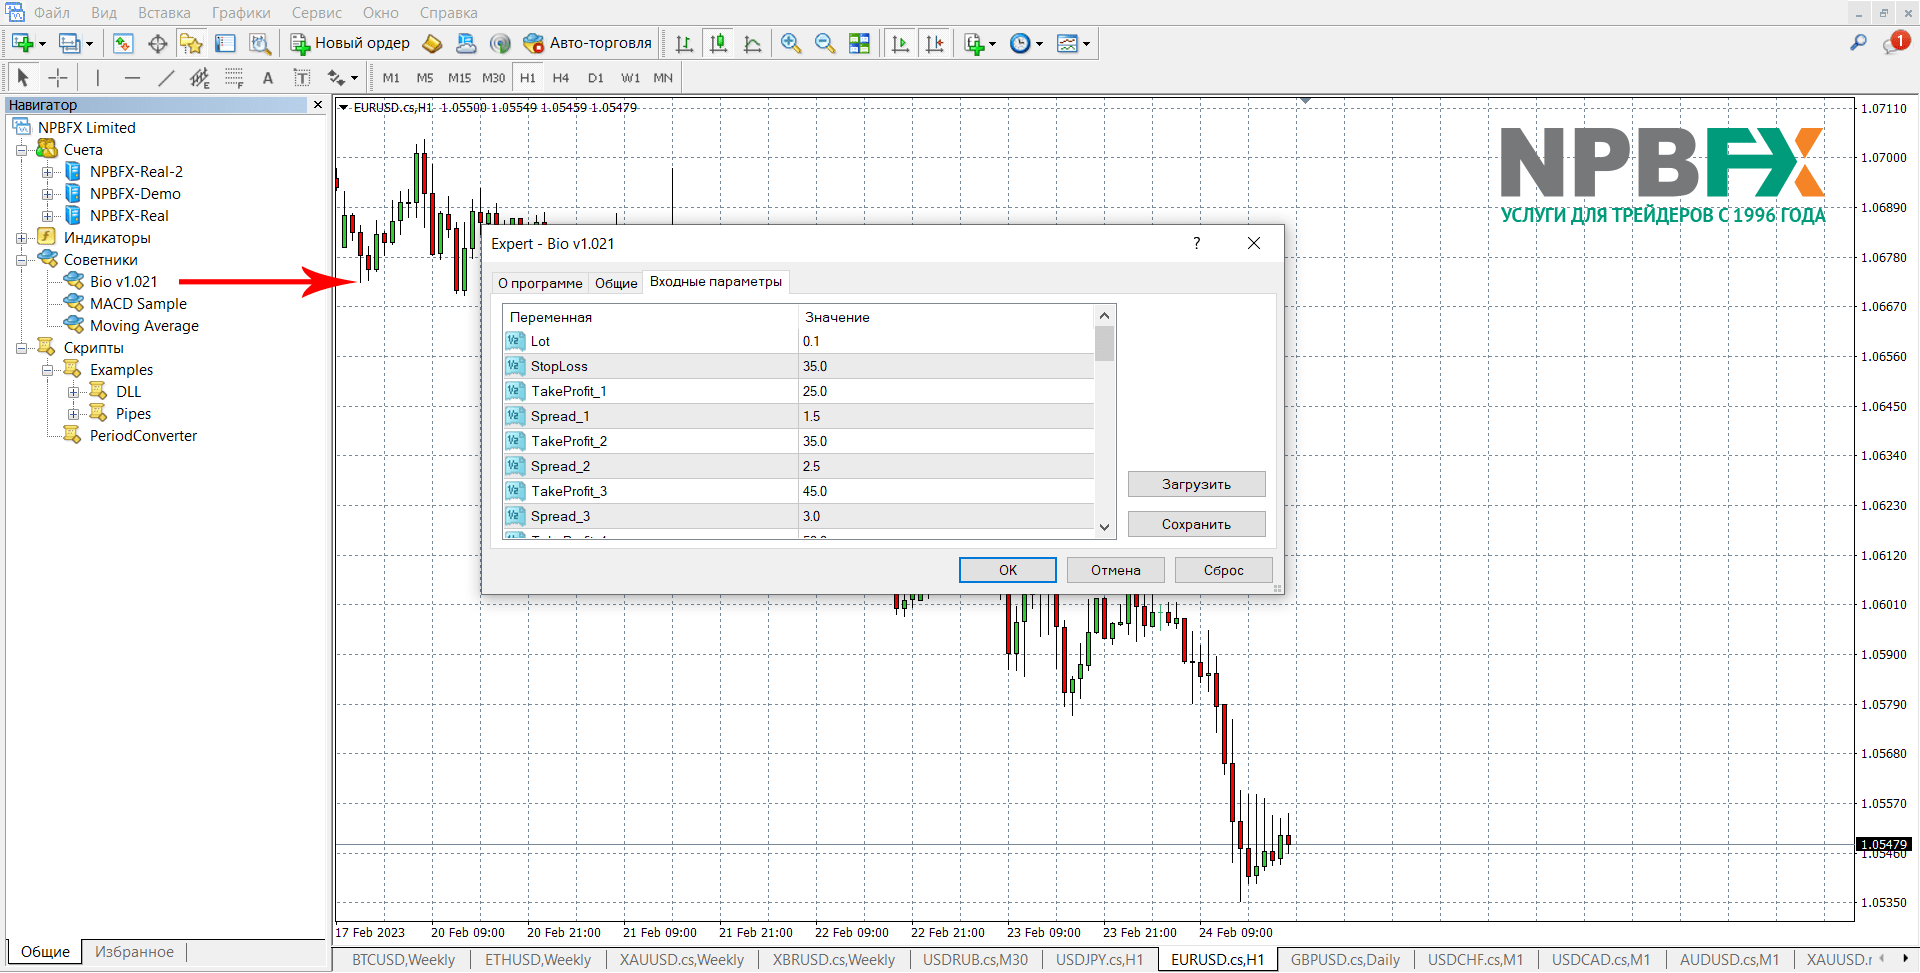Open the notification bubble with red badge

(x=1895, y=43)
